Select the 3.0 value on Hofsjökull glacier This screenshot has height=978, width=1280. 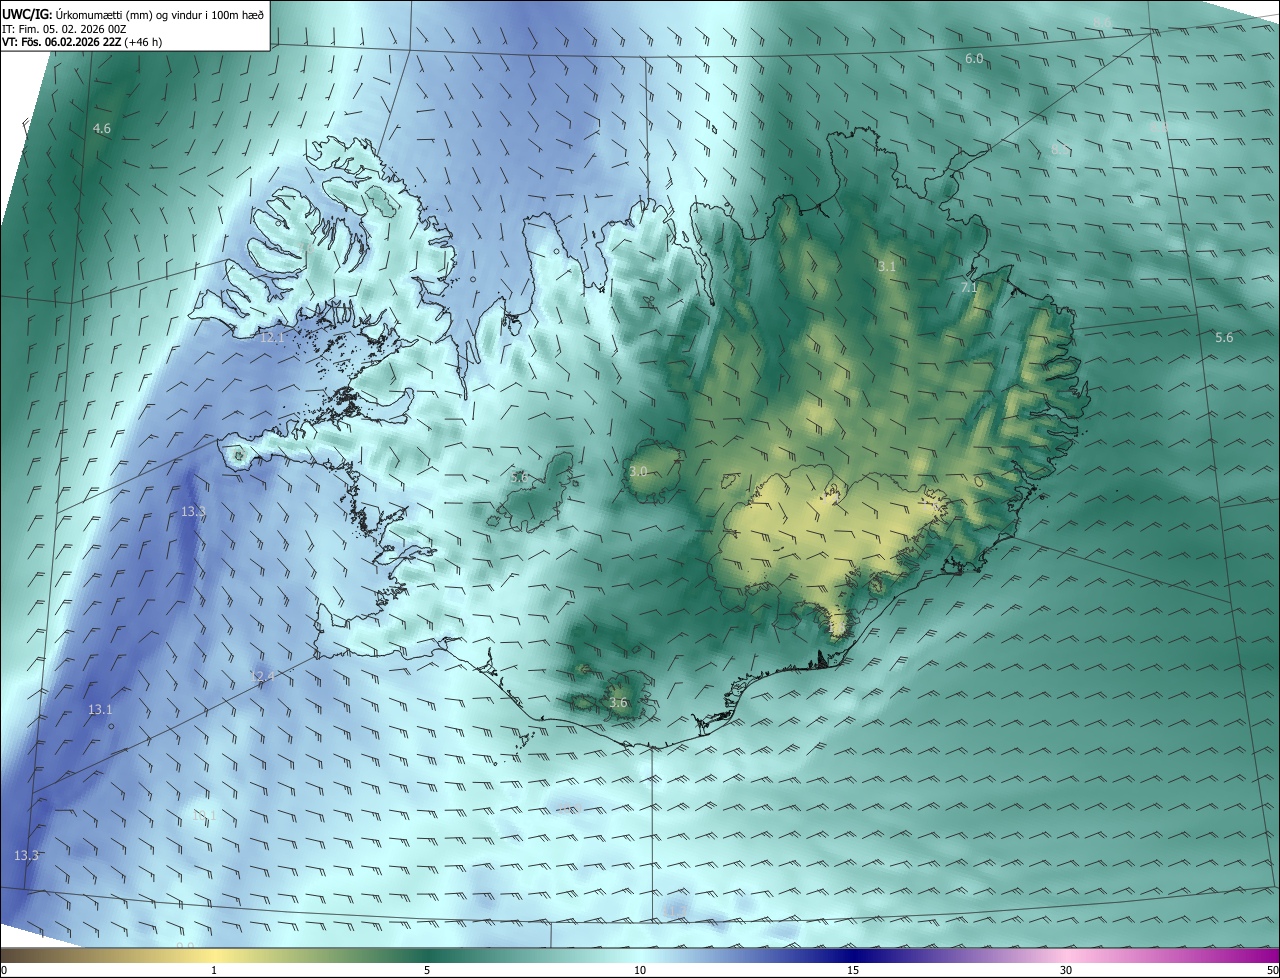coord(638,471)
